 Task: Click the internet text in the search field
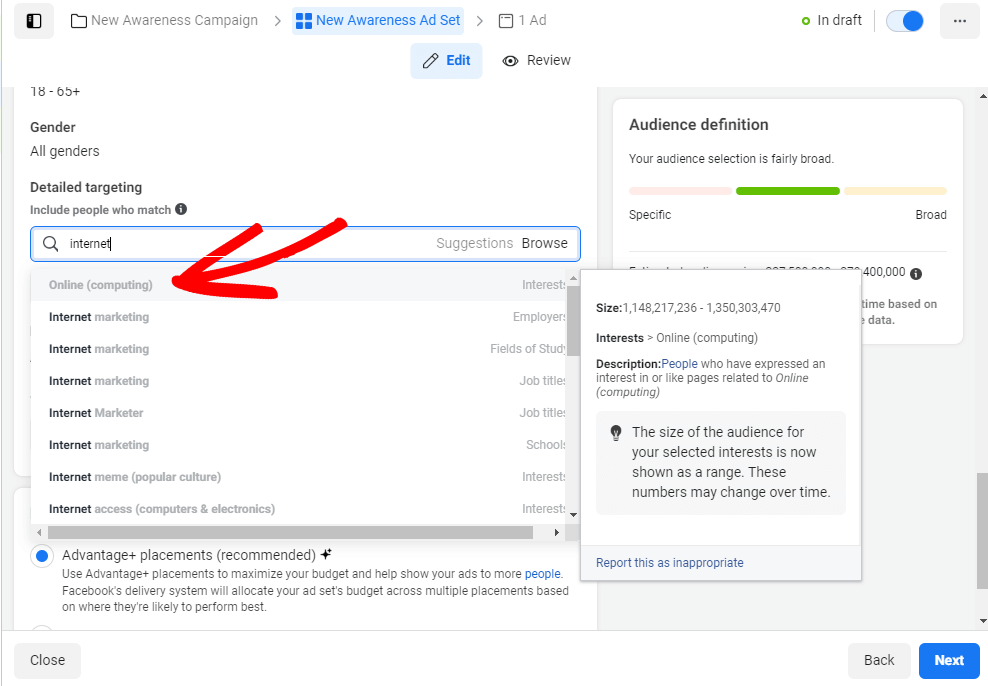pyautogui.click(x=90, y=243)
